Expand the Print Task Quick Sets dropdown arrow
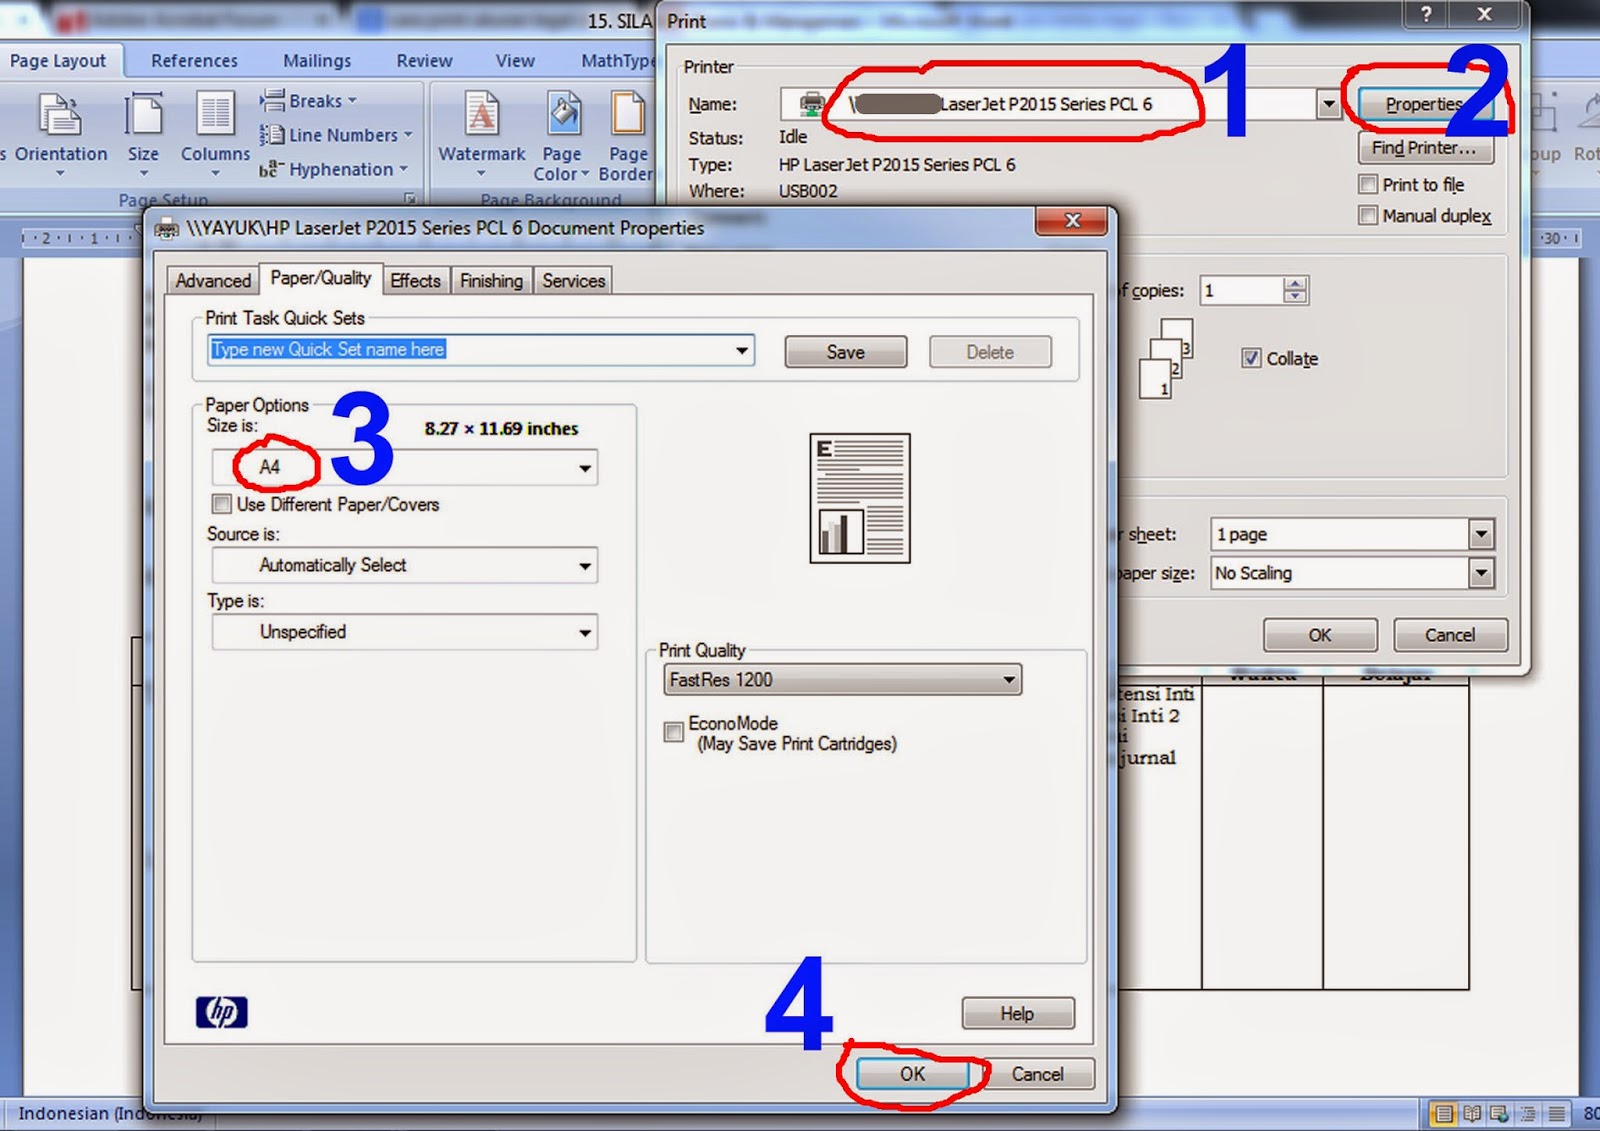 742,350
